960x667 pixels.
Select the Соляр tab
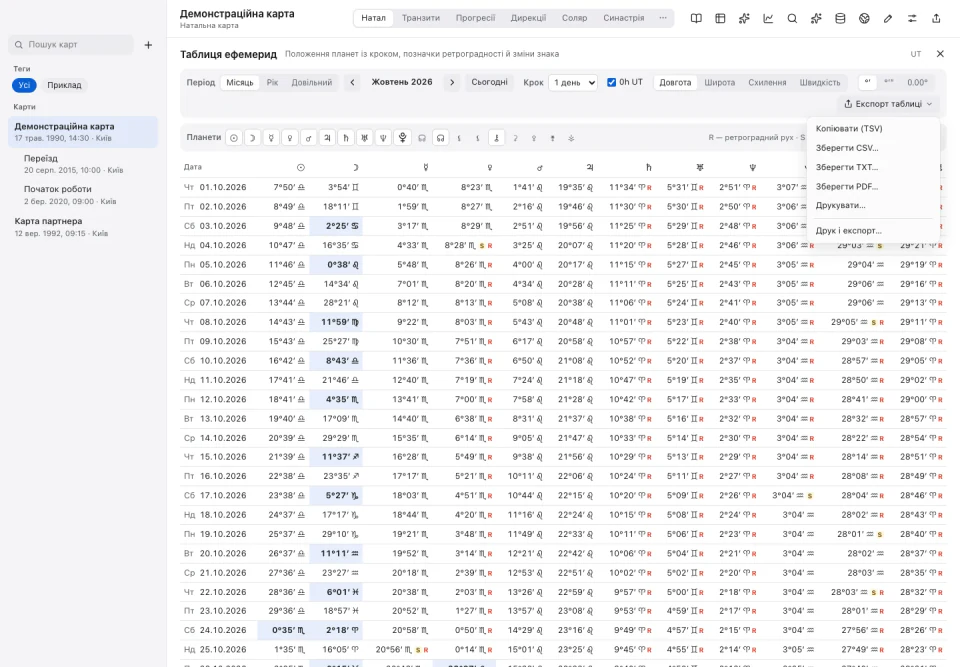pos(574,18)
